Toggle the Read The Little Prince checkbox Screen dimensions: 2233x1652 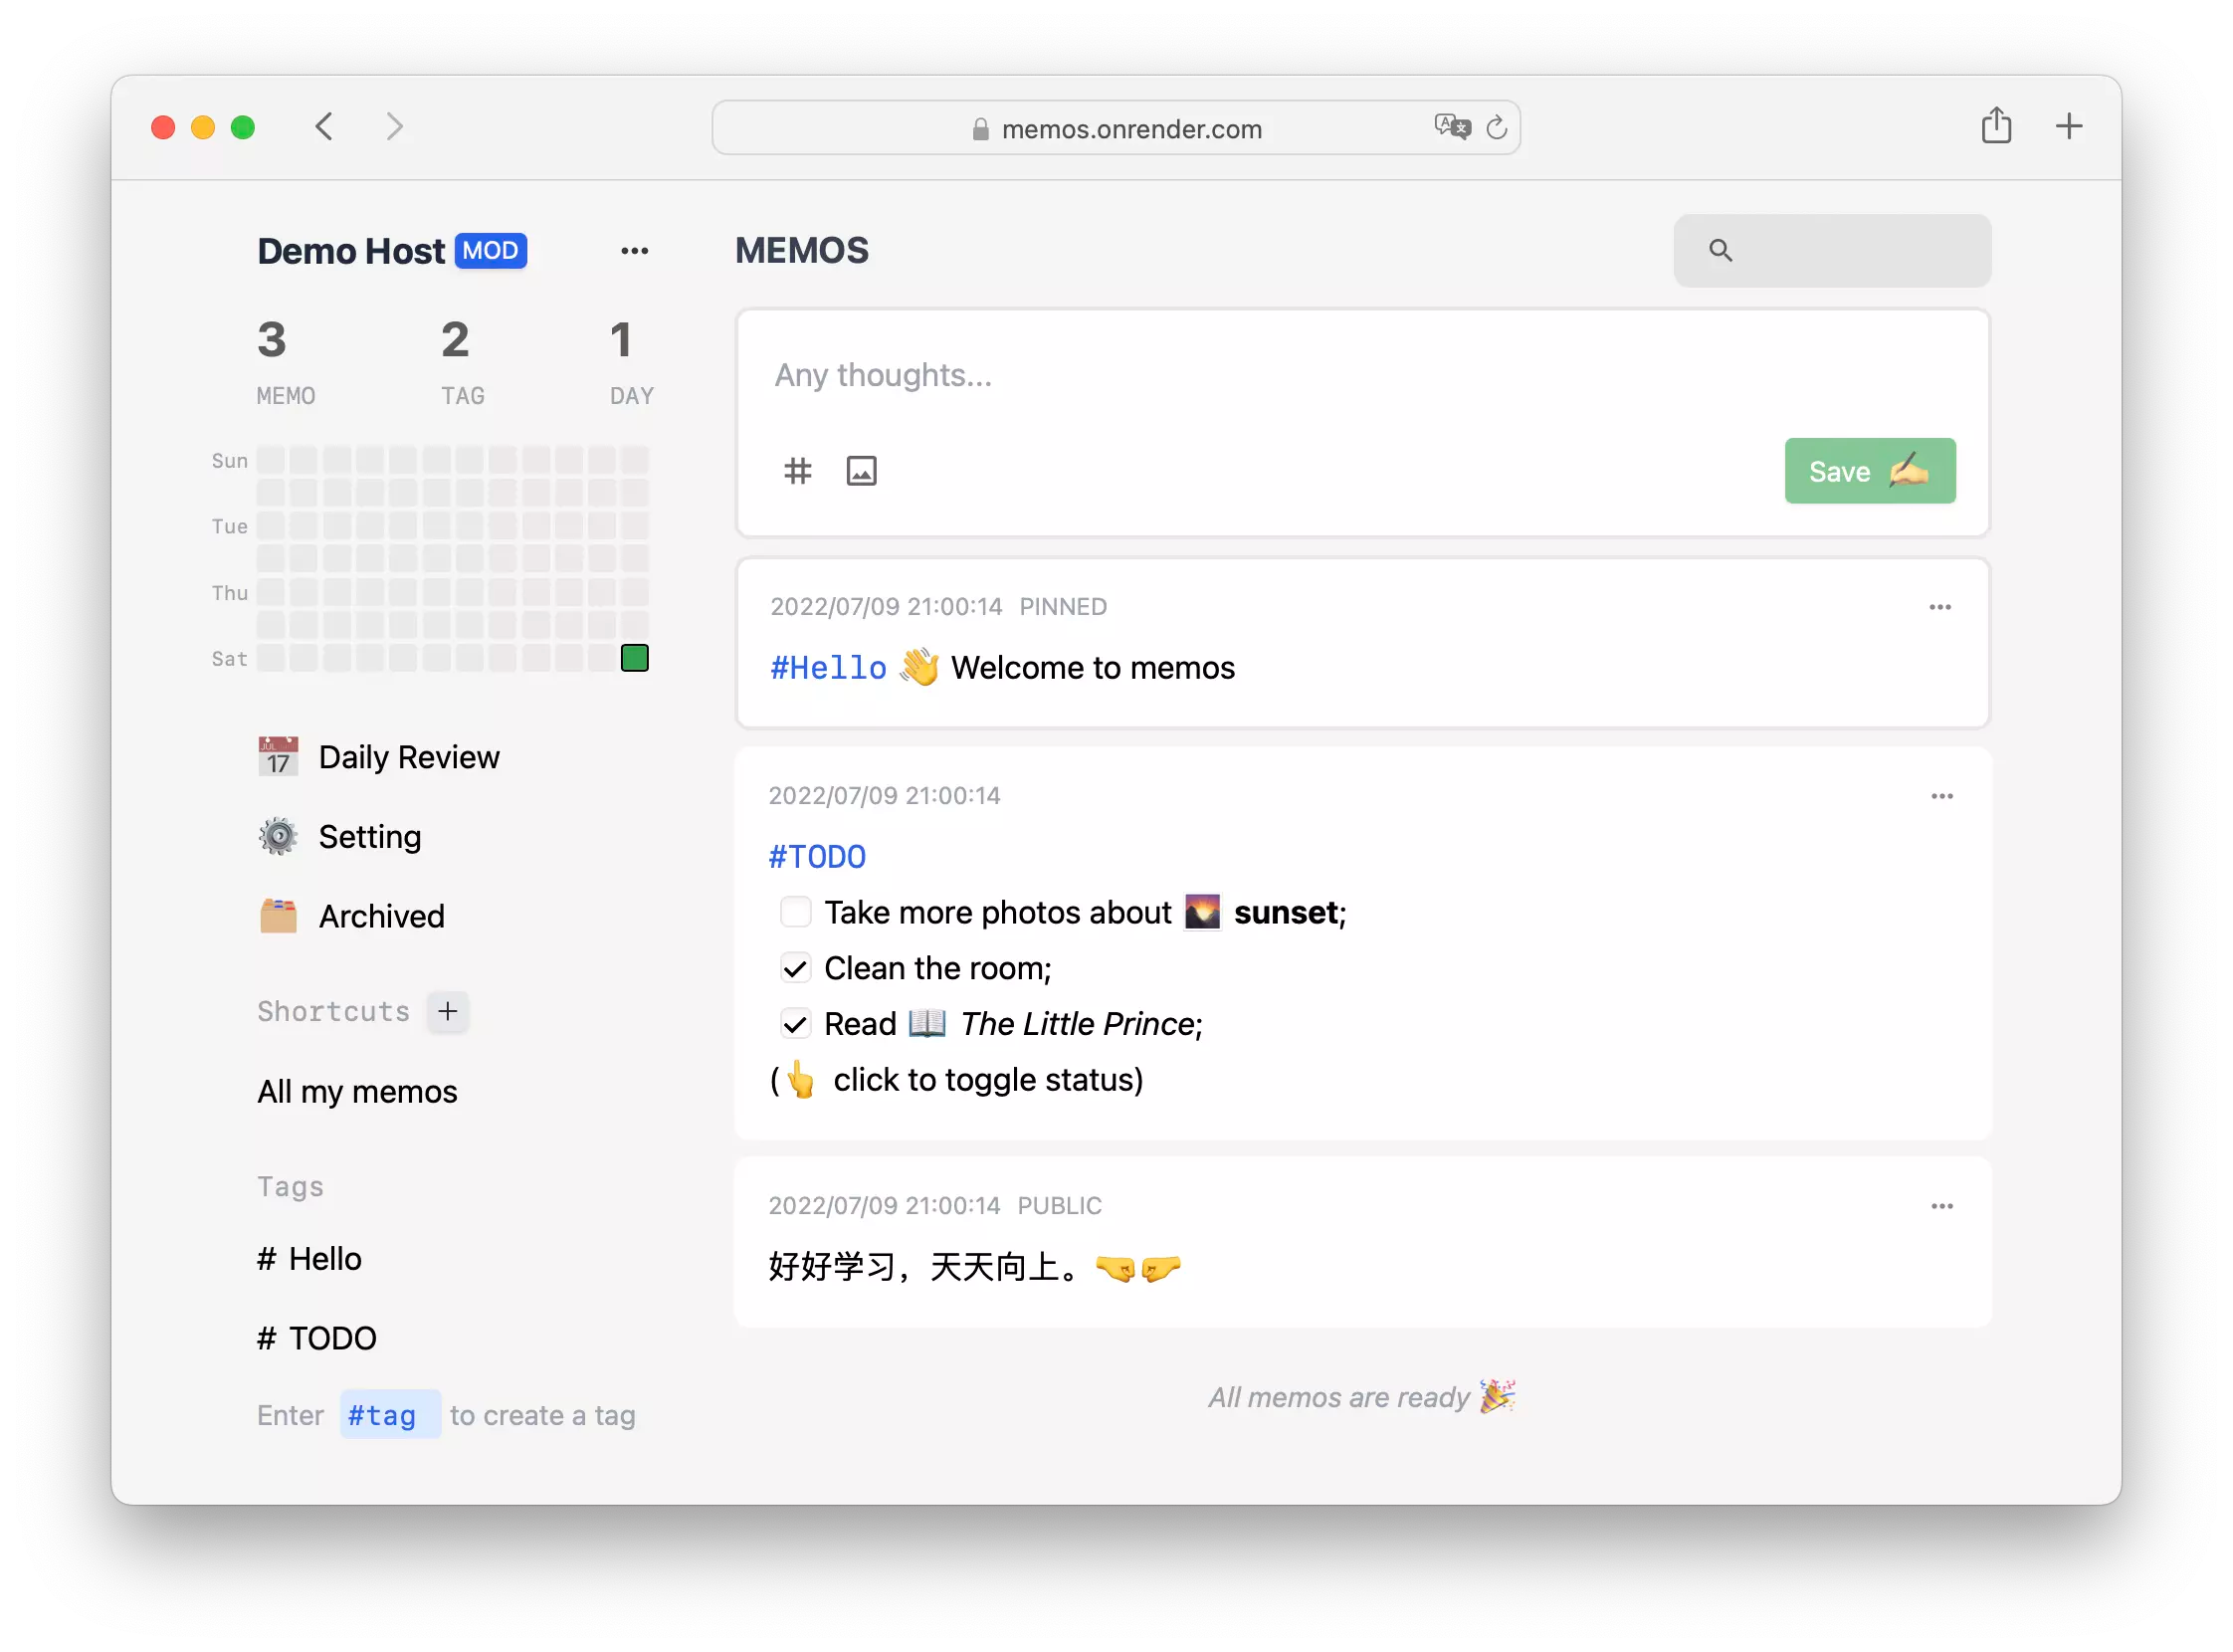[793, 1024]
